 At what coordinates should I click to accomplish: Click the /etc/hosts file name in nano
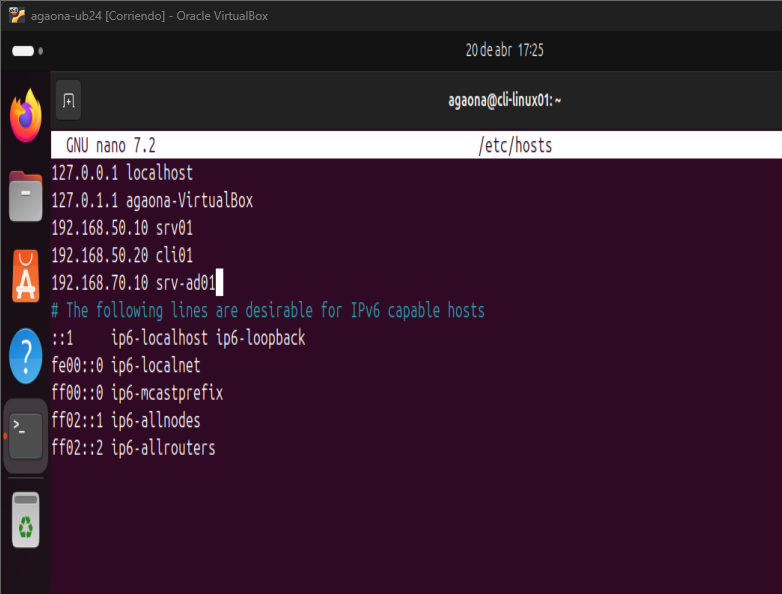coord(515,146)
